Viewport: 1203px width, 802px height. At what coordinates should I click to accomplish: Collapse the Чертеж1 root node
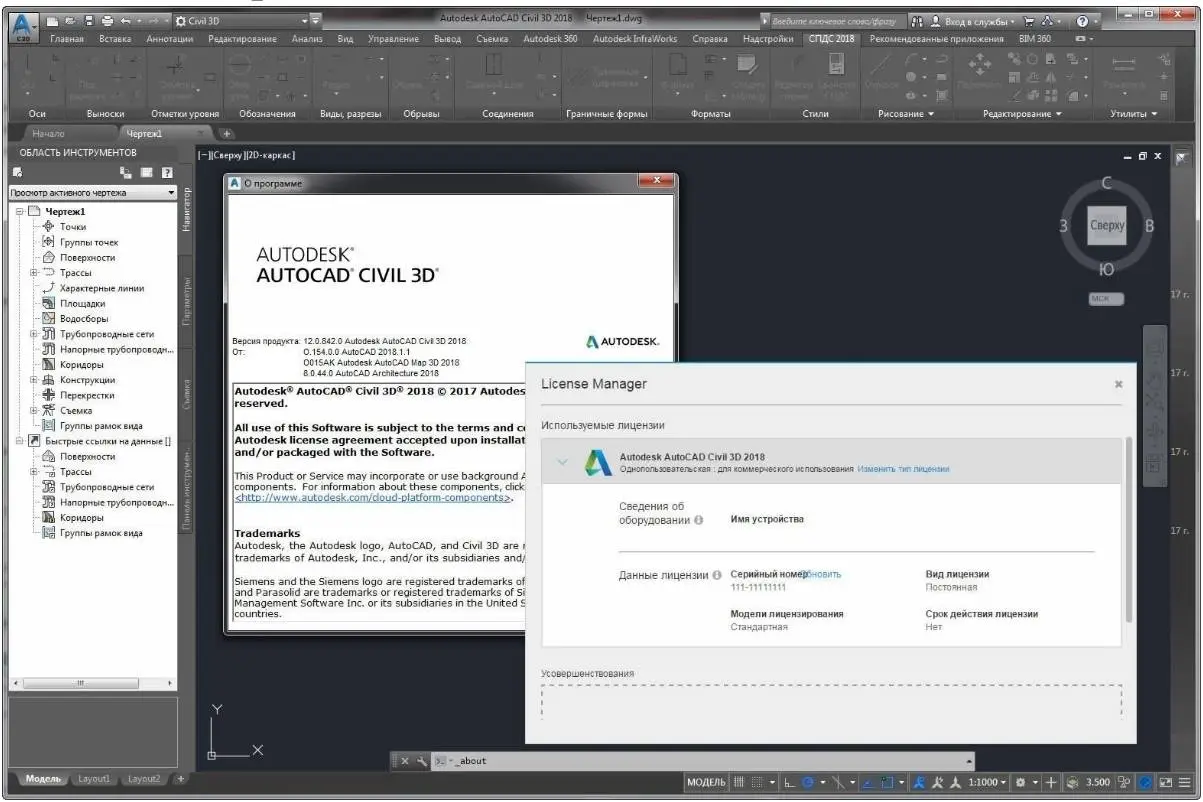pos(19,212)
